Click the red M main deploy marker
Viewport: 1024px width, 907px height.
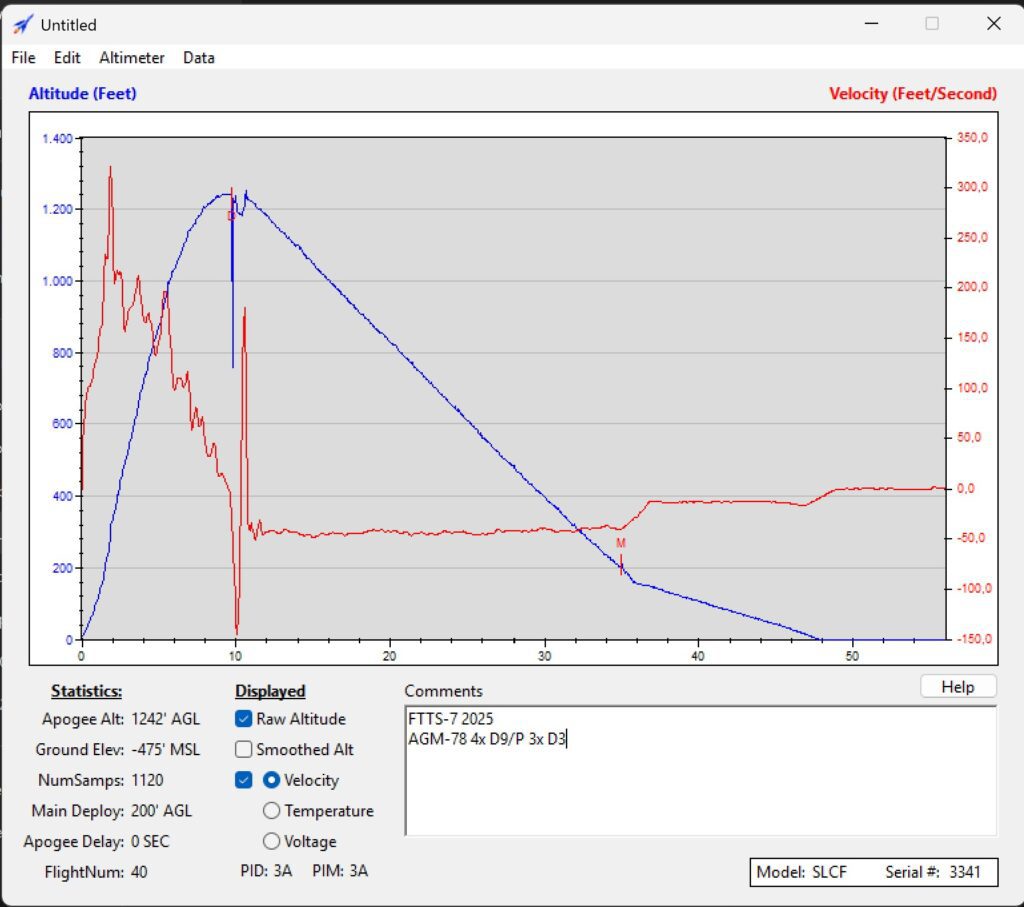point(620,544)
